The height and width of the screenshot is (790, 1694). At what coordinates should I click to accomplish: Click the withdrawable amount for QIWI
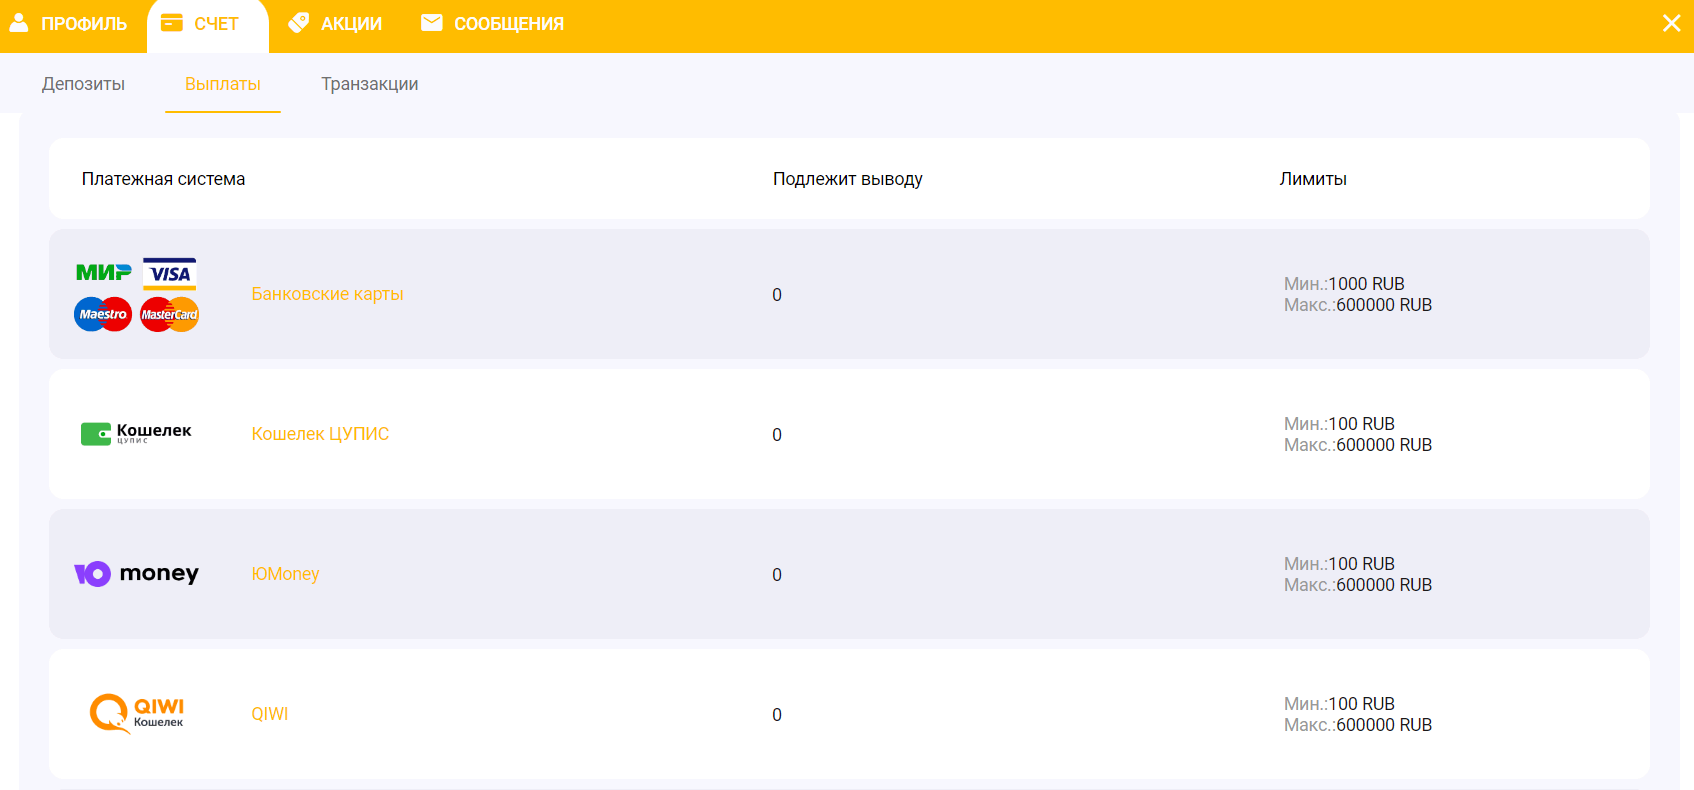(777, 715)
